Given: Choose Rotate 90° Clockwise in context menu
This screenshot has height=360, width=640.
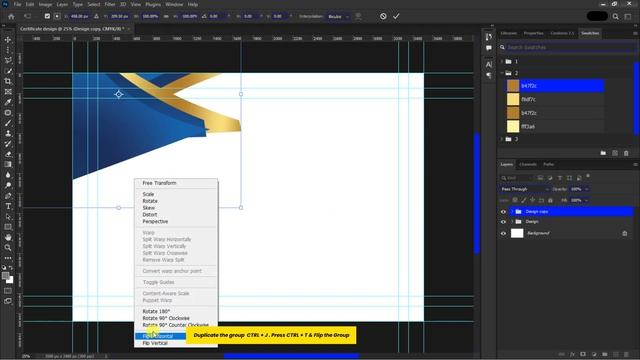Looking at the screenshot, I should [x=176, y=318].
